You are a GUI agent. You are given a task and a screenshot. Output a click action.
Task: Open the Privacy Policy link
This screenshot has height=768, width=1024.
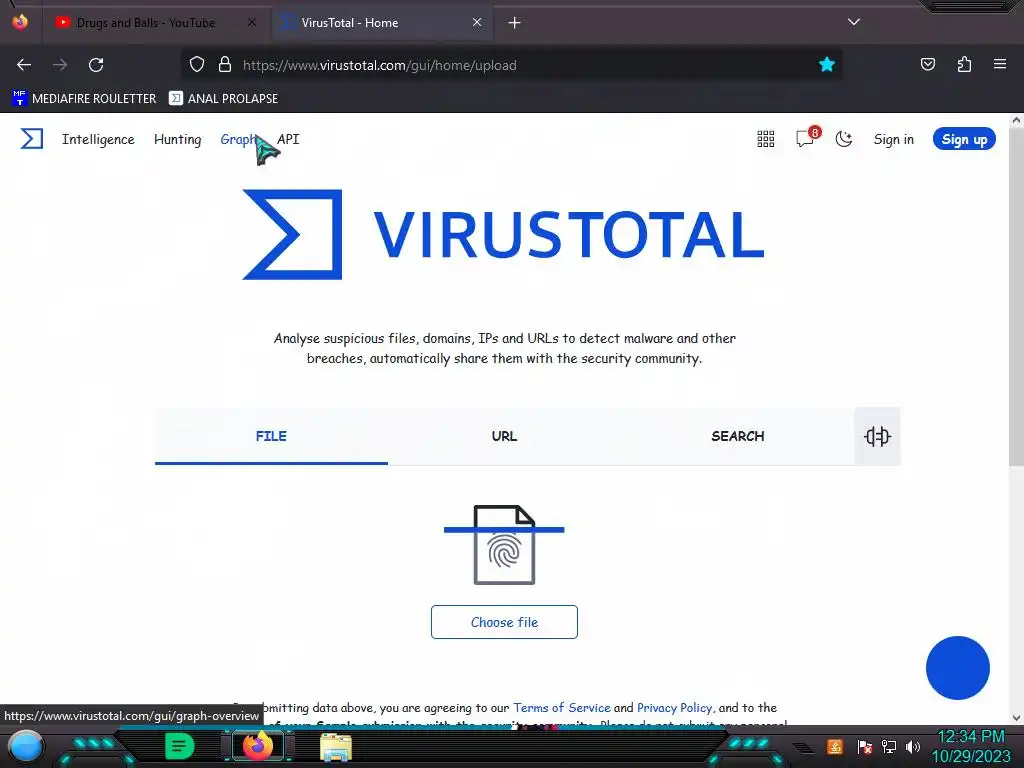tap(675, 707)
